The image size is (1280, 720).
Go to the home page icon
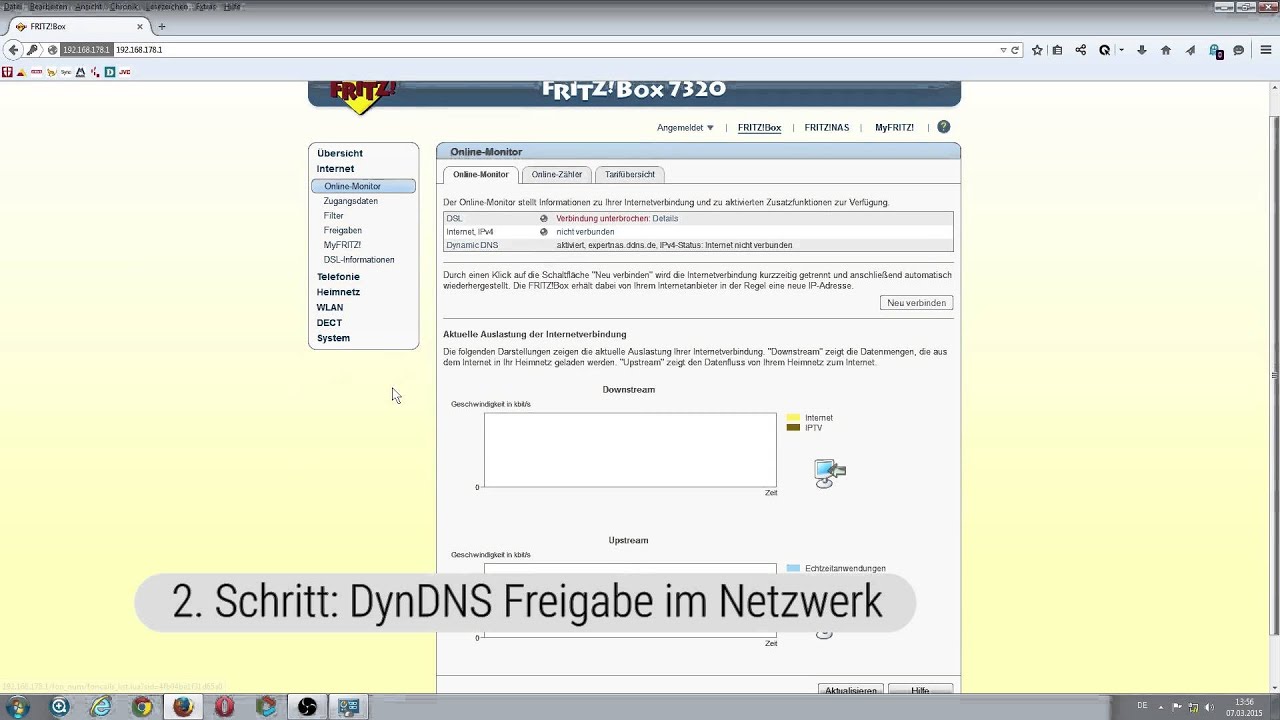1166,50
